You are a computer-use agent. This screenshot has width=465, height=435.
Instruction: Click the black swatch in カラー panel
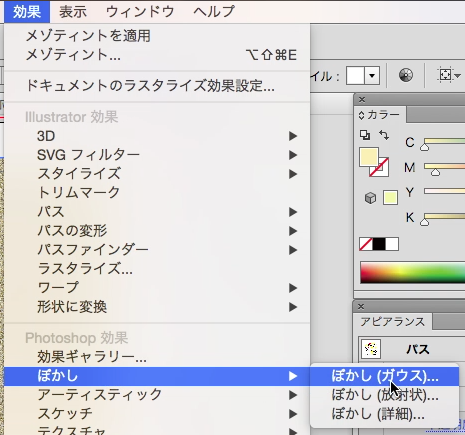(x=379, y=244)
